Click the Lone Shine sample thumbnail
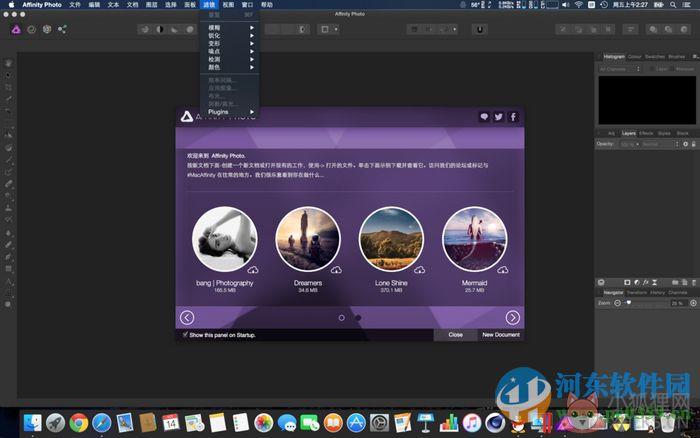Image resolution: width=700 pixels, height=438 pixels. (392, 239)
